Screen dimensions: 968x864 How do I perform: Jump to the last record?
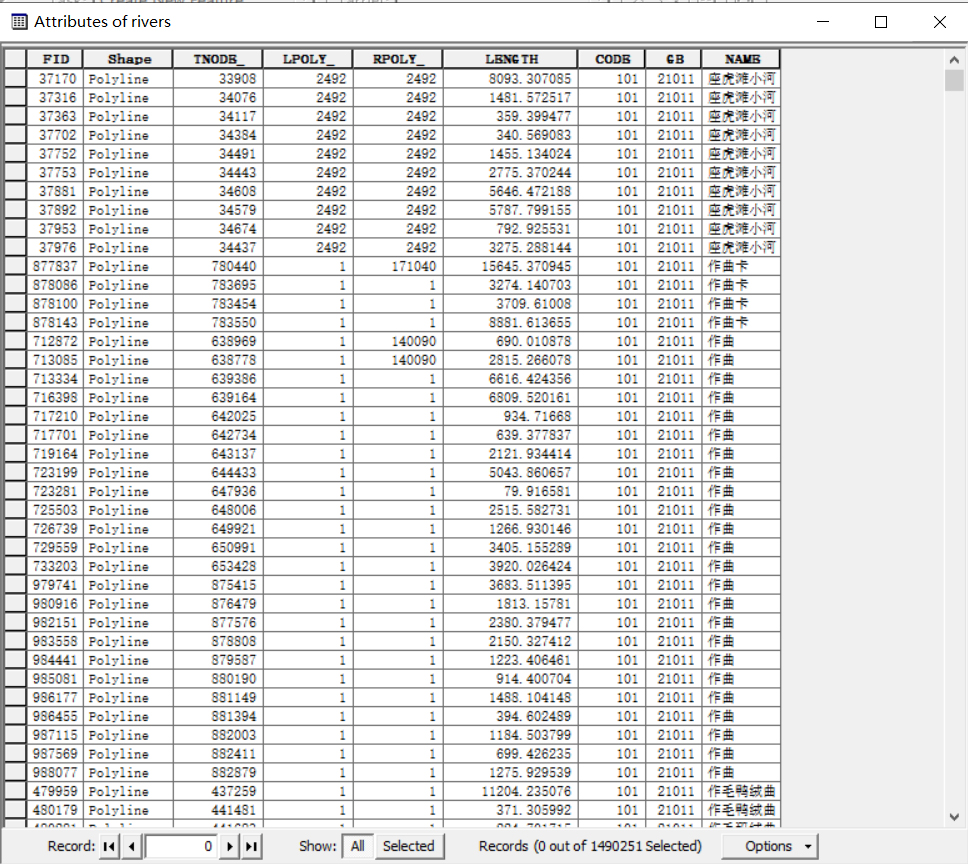click(x=252, y=846)
